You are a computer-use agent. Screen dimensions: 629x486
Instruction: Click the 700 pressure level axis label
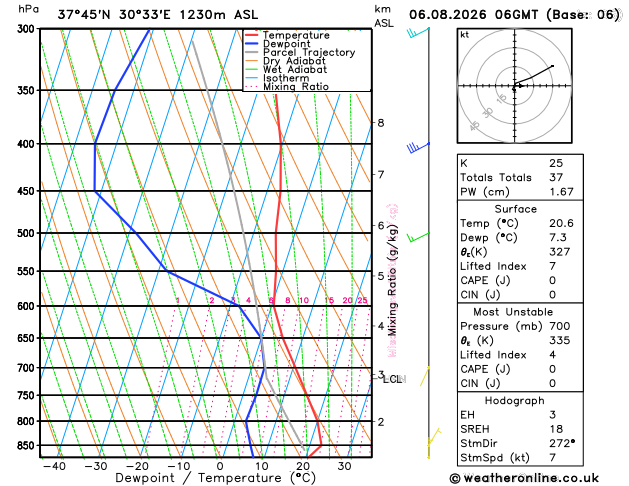26,368
